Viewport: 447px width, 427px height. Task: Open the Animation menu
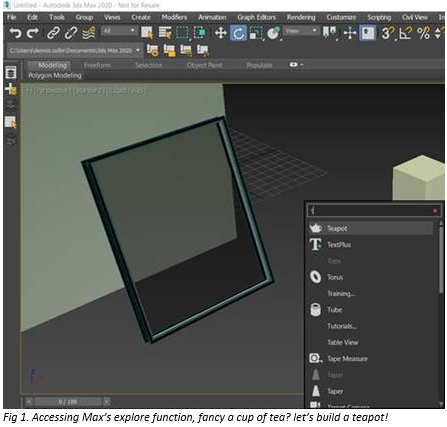tap(212, 17)
